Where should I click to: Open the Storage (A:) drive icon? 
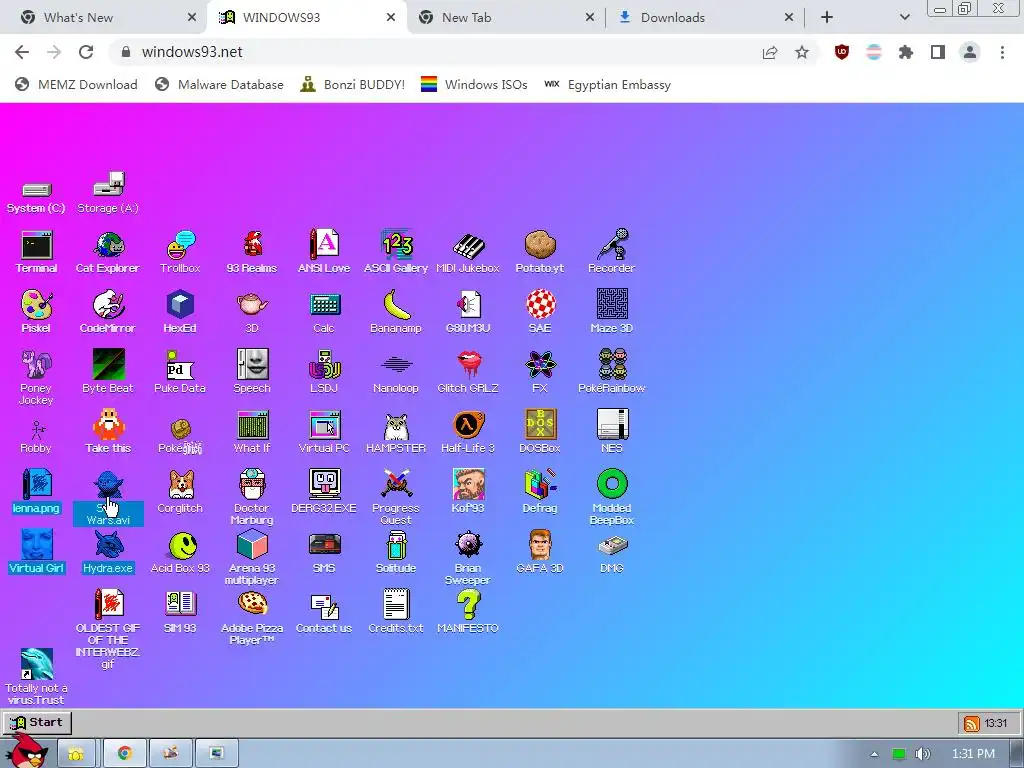(108, 193)
